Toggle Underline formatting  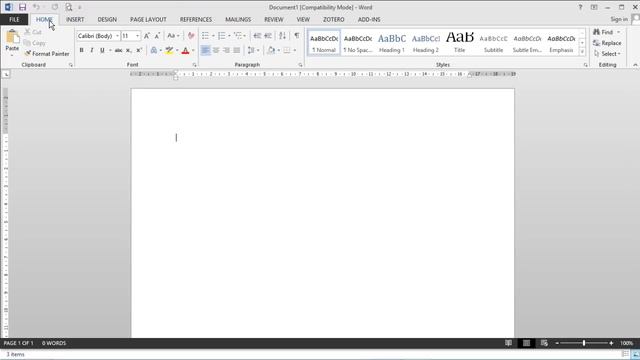point(102,50)
